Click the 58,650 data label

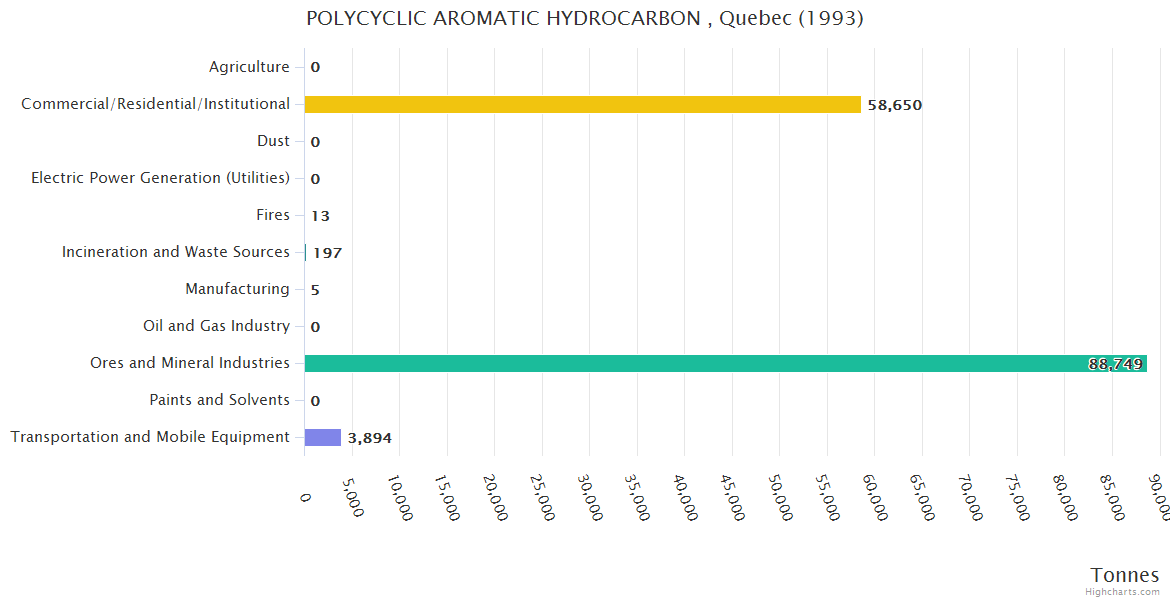point(894,105)
